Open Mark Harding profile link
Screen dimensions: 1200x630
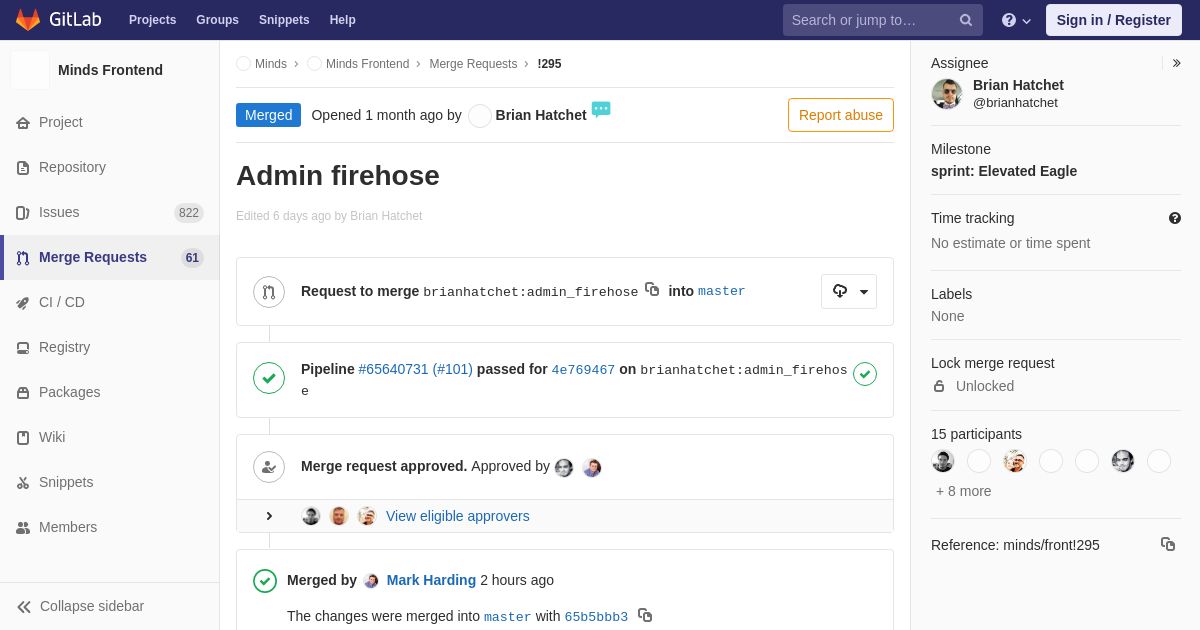click(431, 580)
